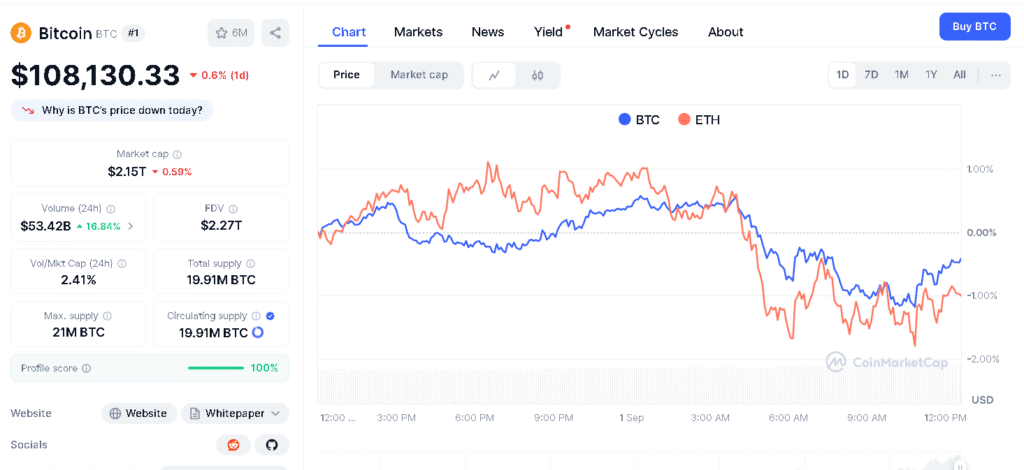Open the Reddit social link icon
This screenshot has height=470, width=1024.
click(x=233, y=445)
